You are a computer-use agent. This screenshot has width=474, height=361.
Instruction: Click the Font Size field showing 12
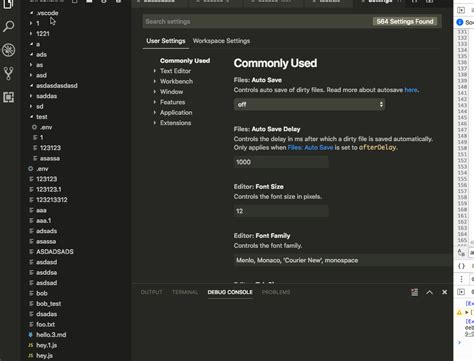point(281,211)
